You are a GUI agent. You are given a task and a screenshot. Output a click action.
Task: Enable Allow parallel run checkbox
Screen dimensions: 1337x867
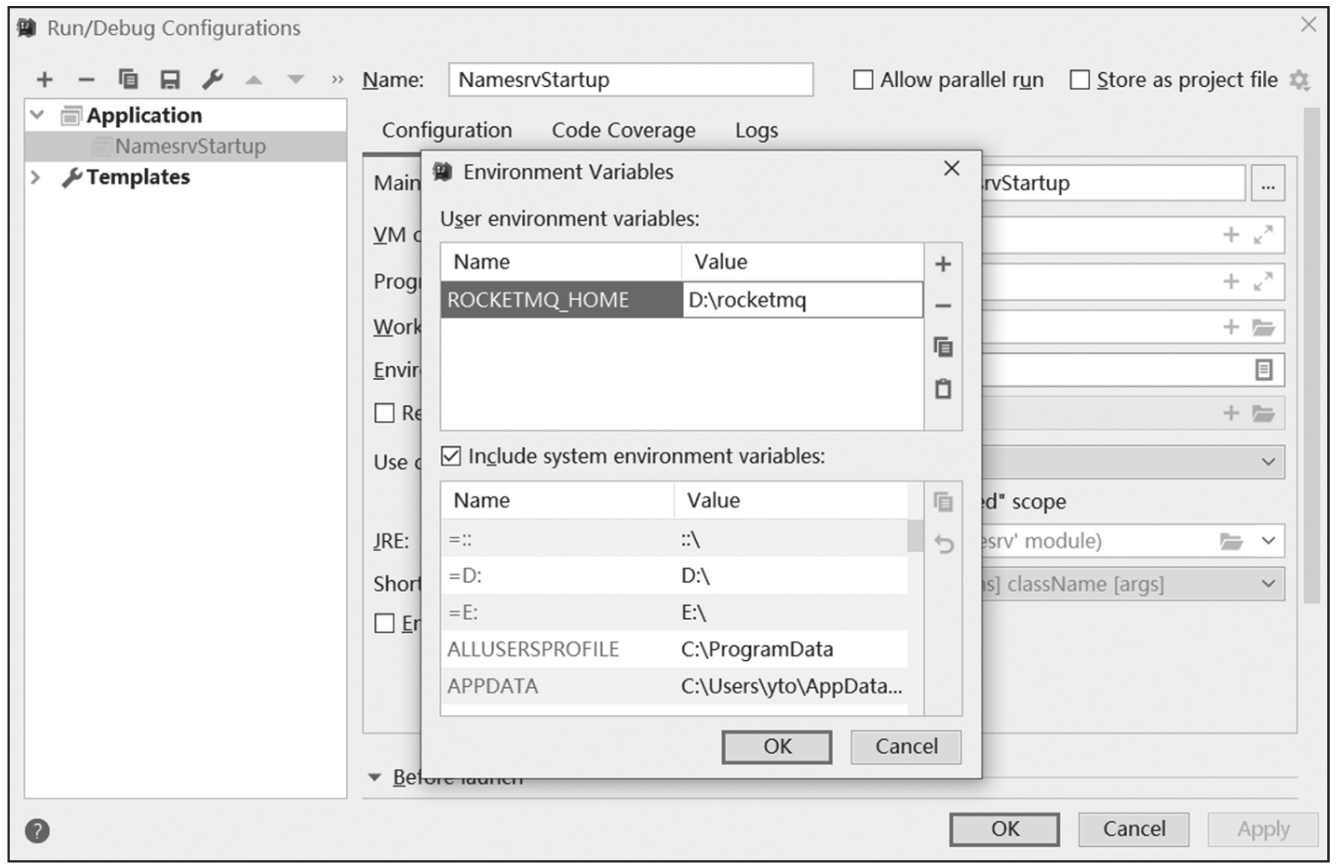[863, 80]
